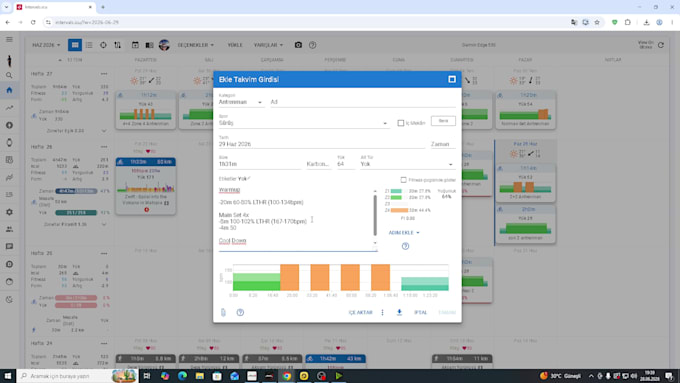
Task: Open the hamburger menu in the sidebar
Action: click(x=9, y=39)
